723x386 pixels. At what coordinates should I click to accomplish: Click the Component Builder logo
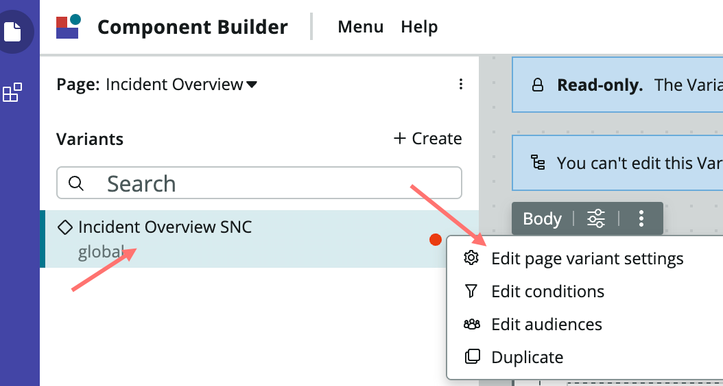68,27
